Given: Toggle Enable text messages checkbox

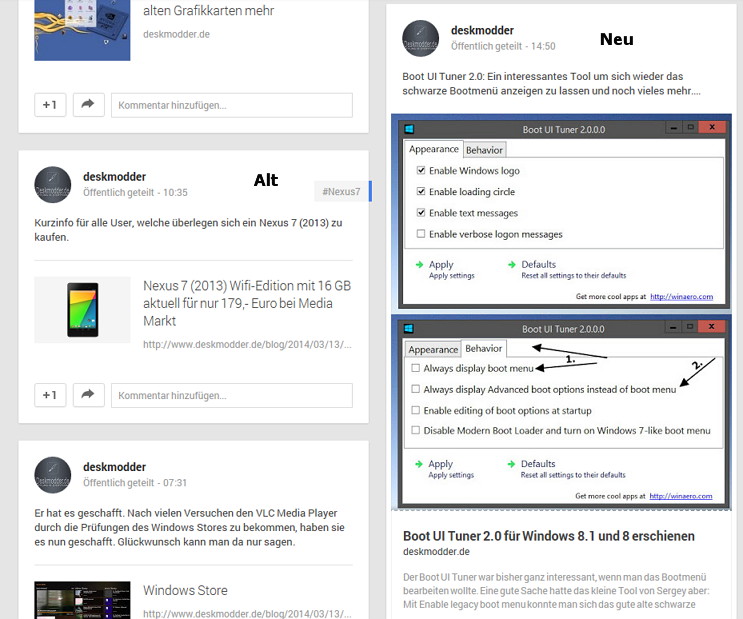Looking at the screenshot, I should [x=421, y=212].
